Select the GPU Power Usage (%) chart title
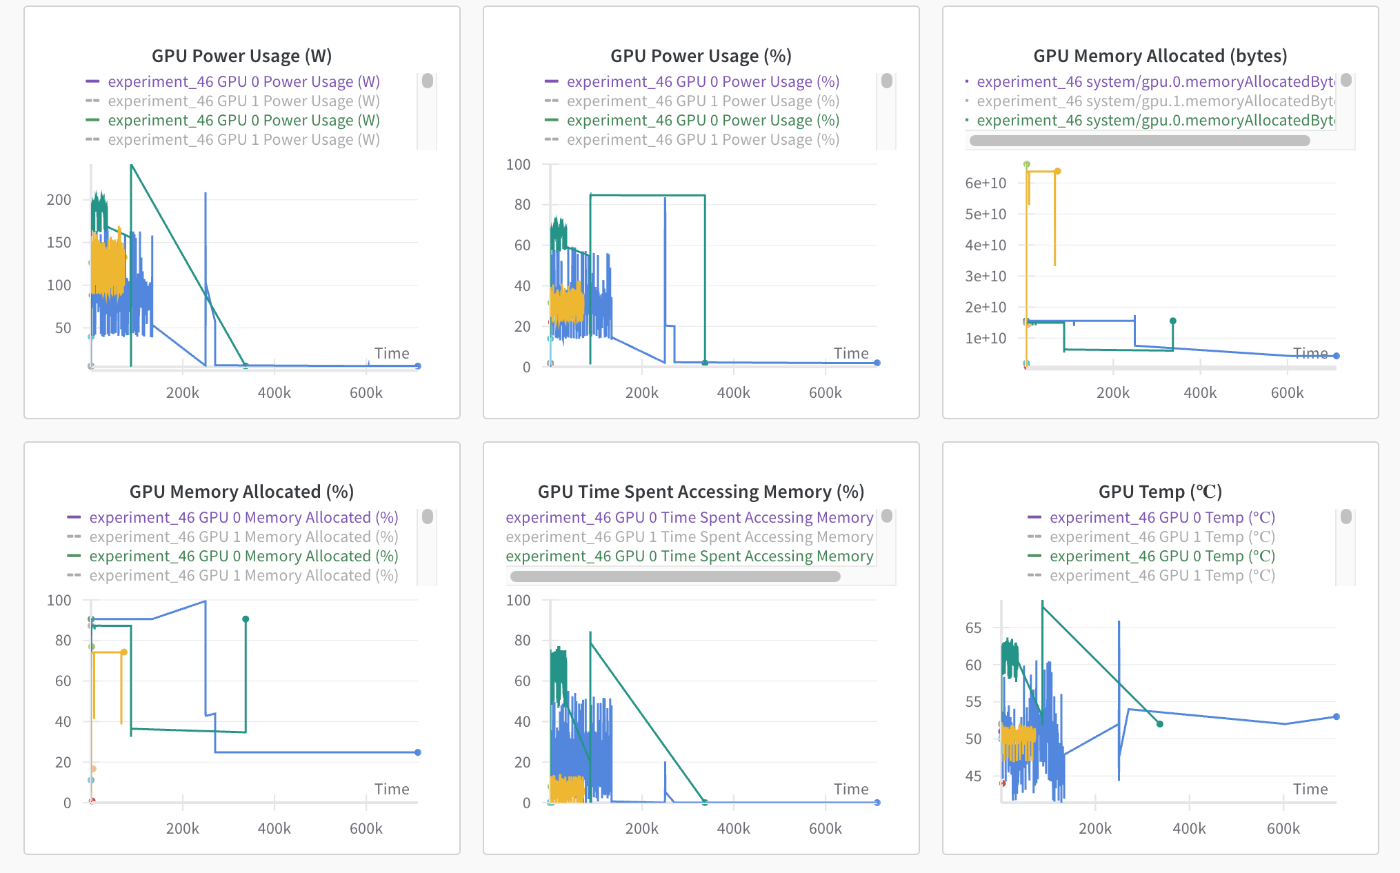The width and height of the screenshot is (1400, 873). pos(701,56)
